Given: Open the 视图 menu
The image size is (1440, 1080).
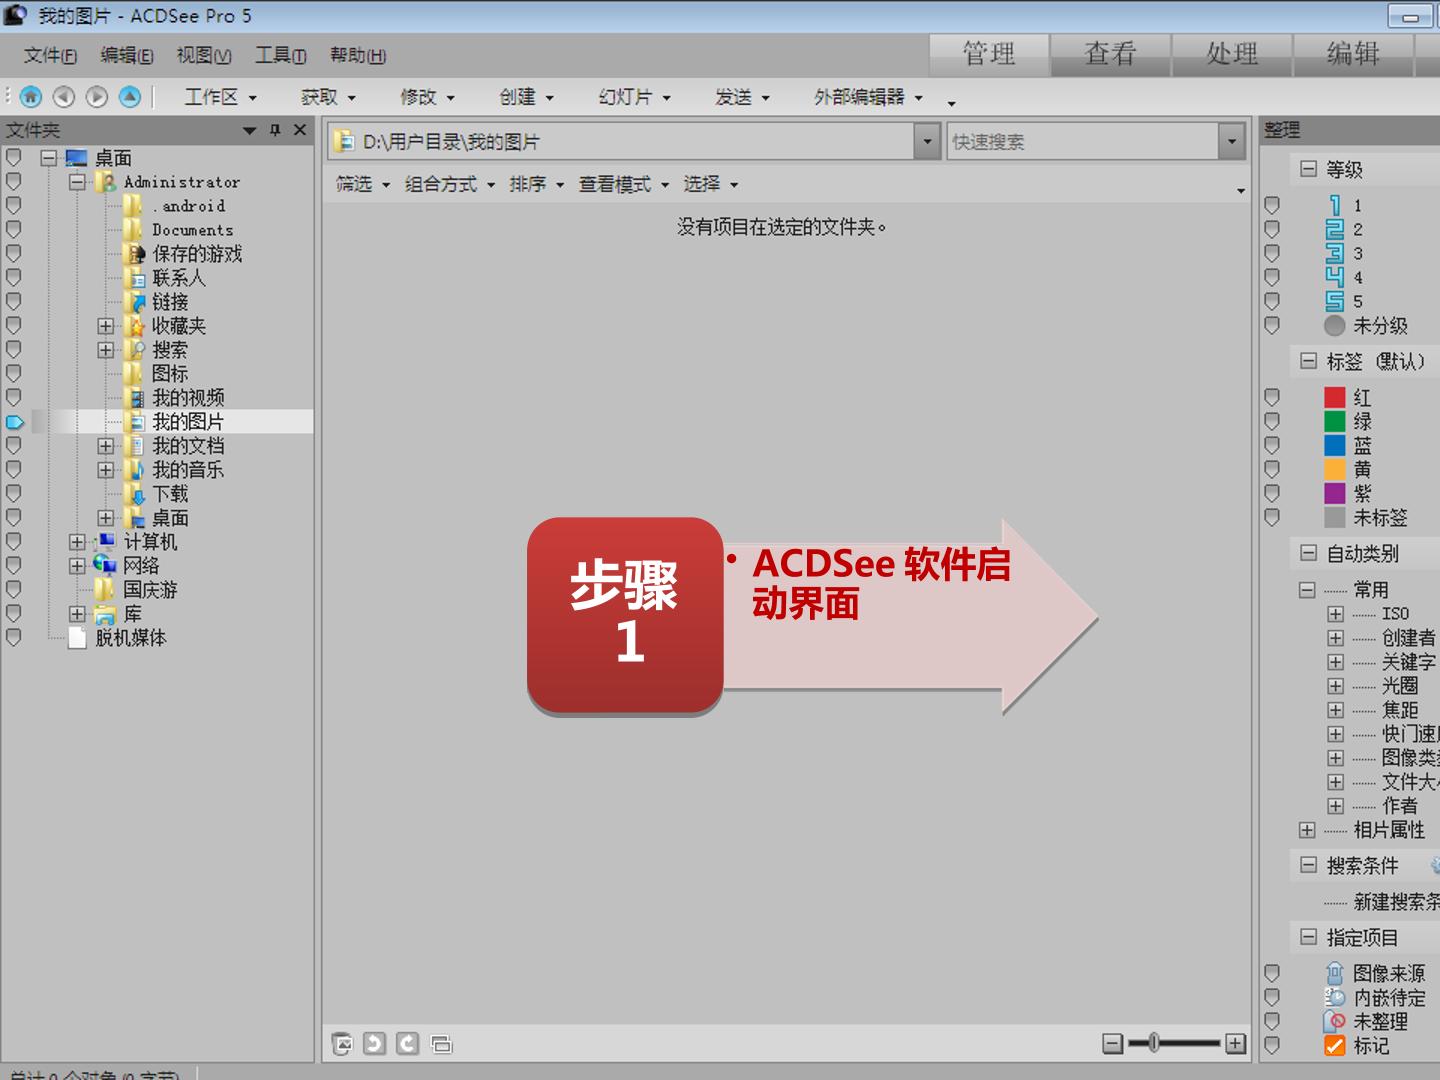Looking at the screenshot, I should (x=204, y=55).
